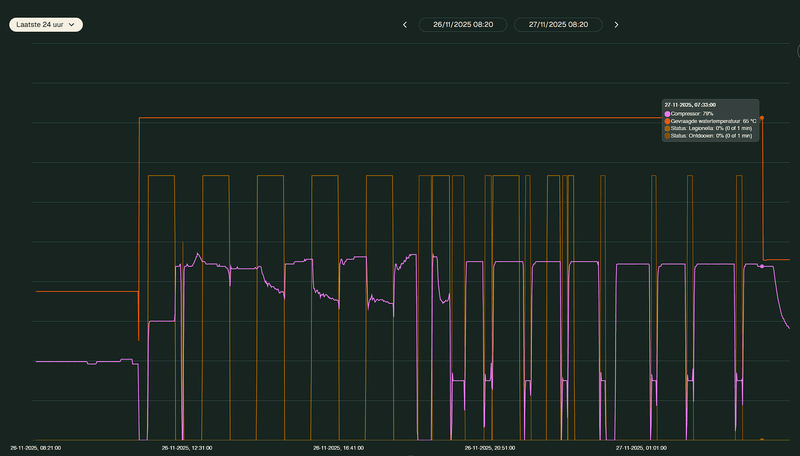800x456 pixels.
Task: Click axis label '26-11-2025, 12:31:00'
Action: coord(187,448)
